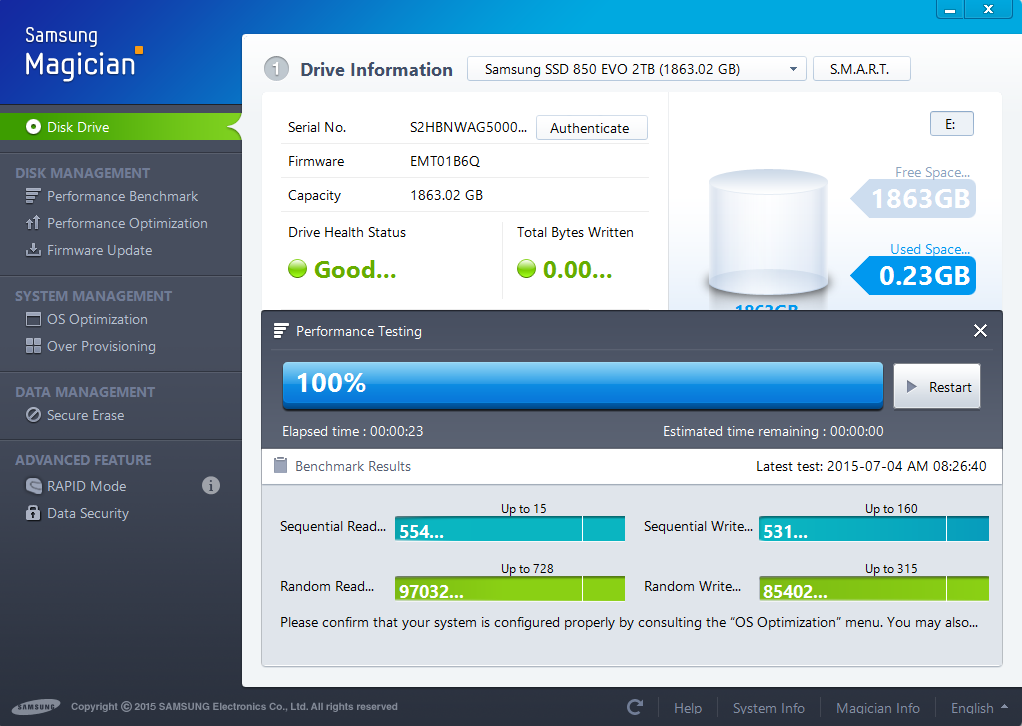Restart the performance benchmark test
Image resolution: width=1022 pixels, height=726 pixels.
[x=936, y=387]
